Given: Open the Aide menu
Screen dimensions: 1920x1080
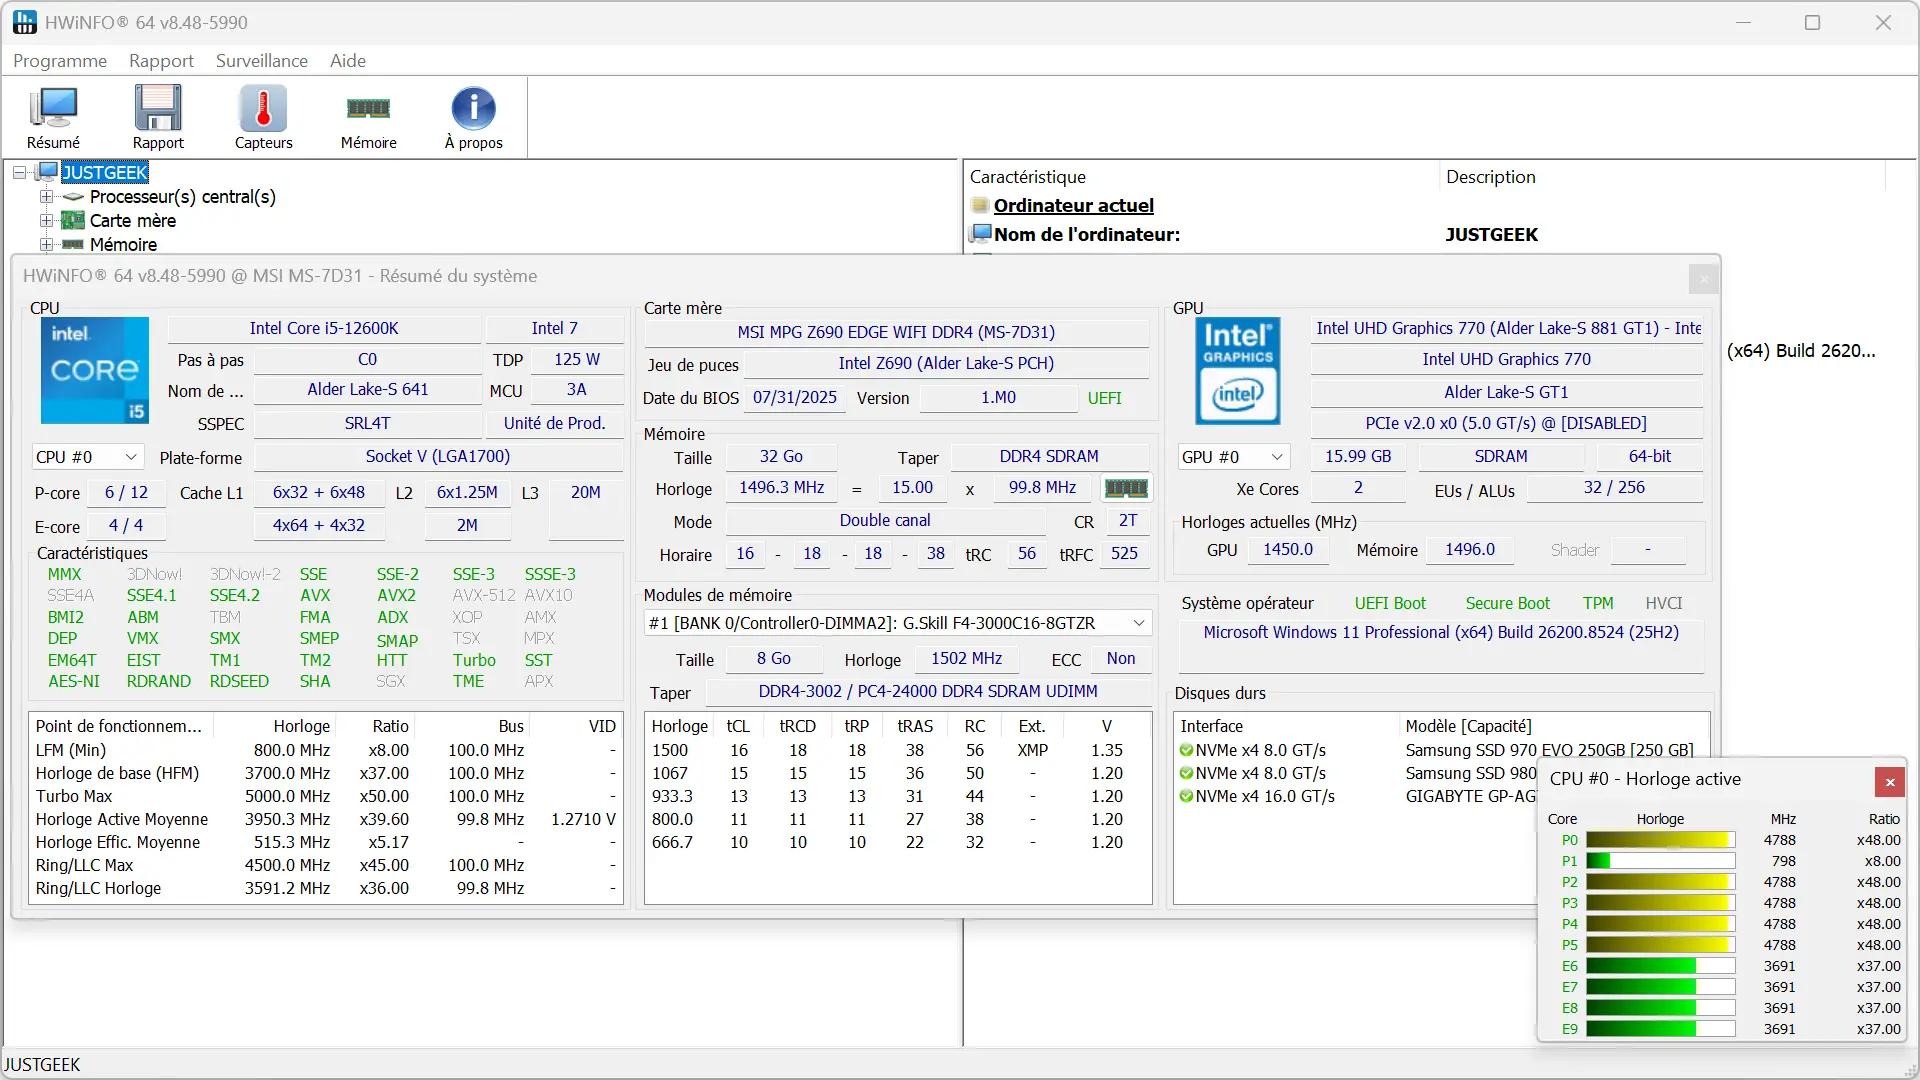Looking at the screenshot, I should (348, 61).
